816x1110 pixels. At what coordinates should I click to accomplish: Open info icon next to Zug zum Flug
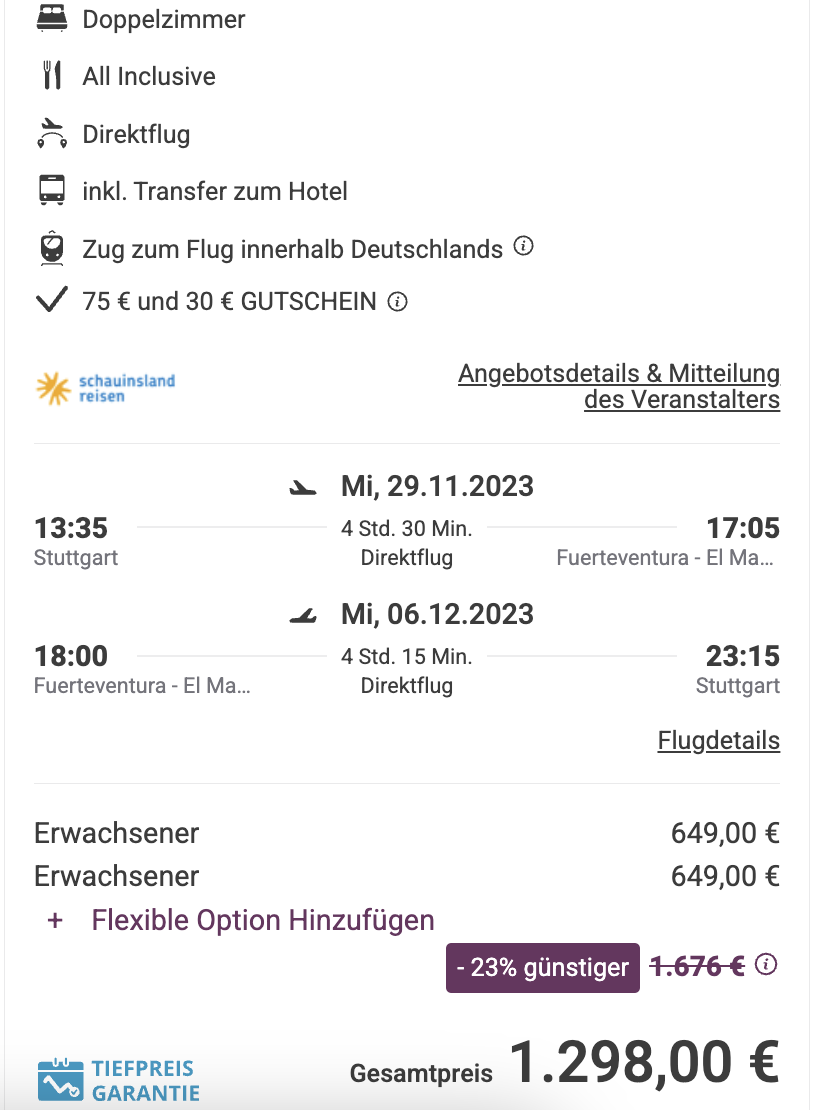click(523, 246)
